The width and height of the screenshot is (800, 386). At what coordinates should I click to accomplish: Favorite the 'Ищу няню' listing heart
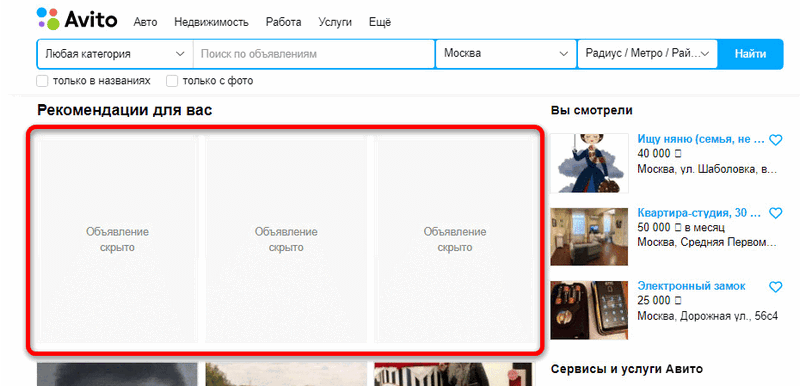point(776,140)
